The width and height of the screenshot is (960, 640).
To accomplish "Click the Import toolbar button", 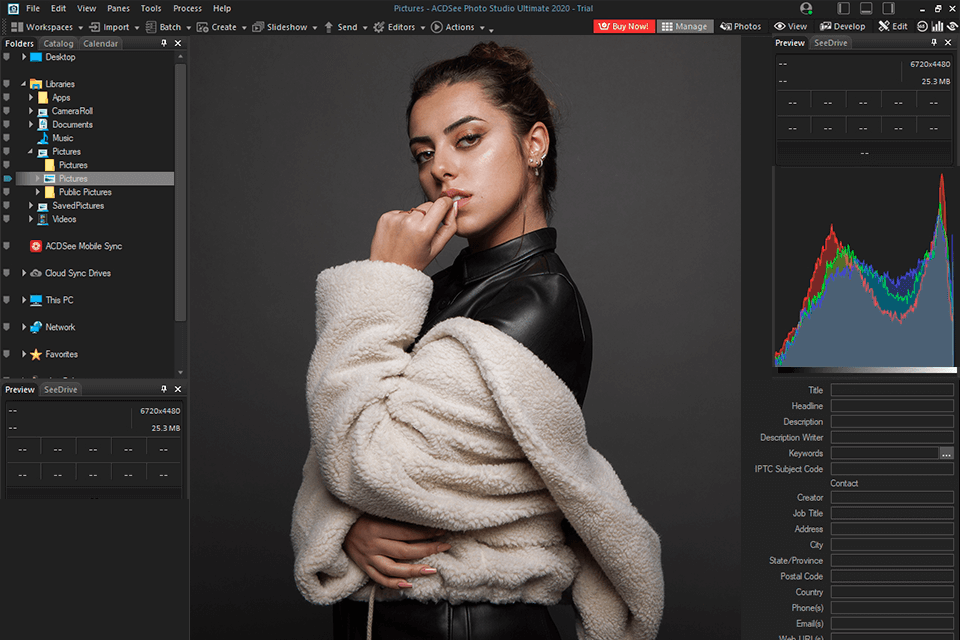I will coord(110,27).
